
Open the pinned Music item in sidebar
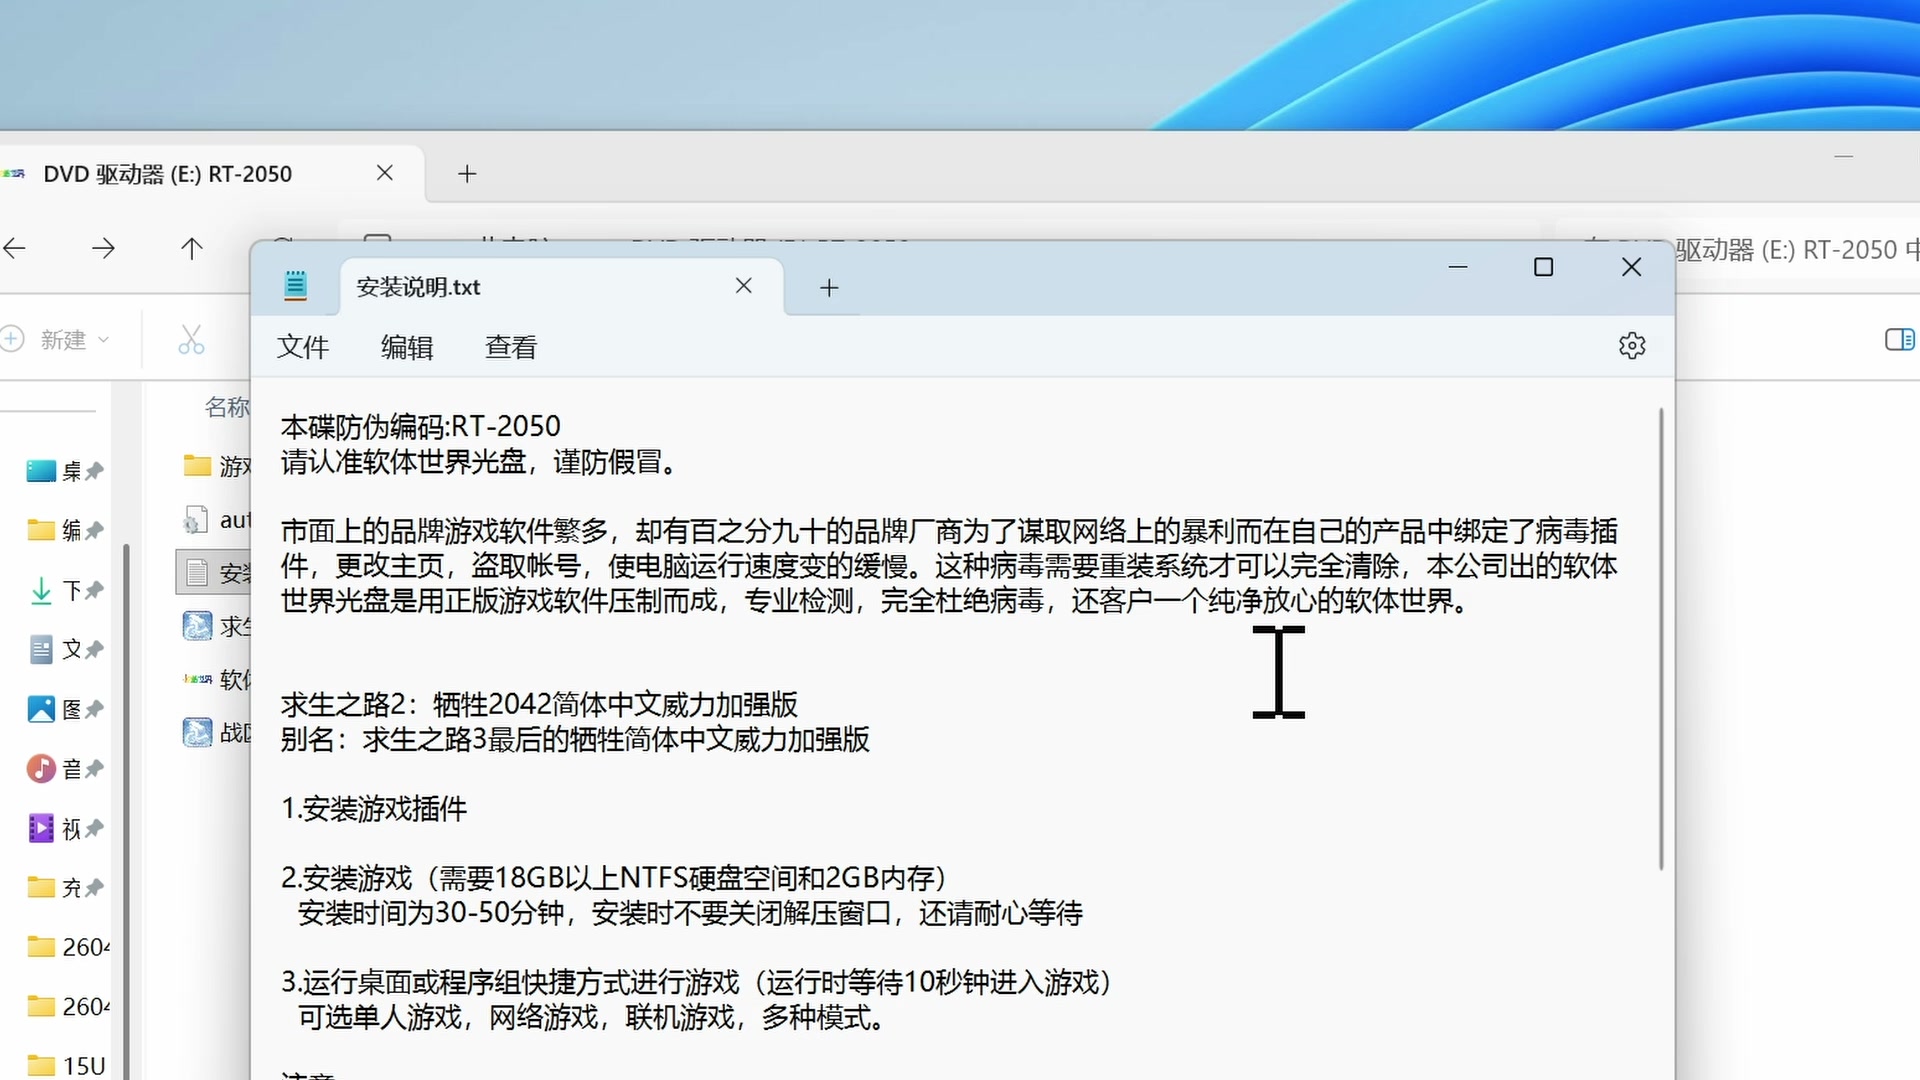[64, 769]
